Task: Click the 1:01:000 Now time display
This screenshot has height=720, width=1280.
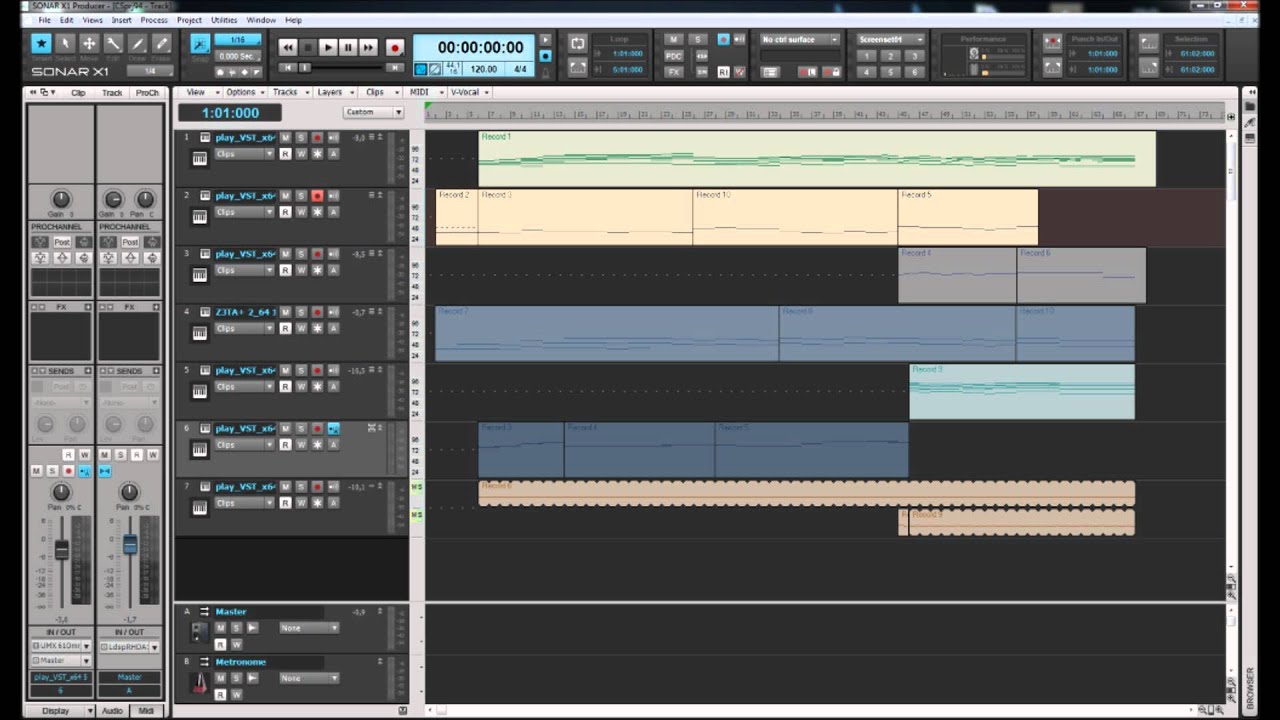Action: pos(230,113)
